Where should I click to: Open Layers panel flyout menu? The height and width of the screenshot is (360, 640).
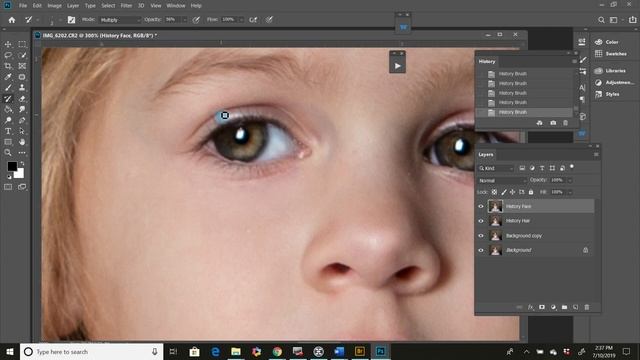point(596,155)
